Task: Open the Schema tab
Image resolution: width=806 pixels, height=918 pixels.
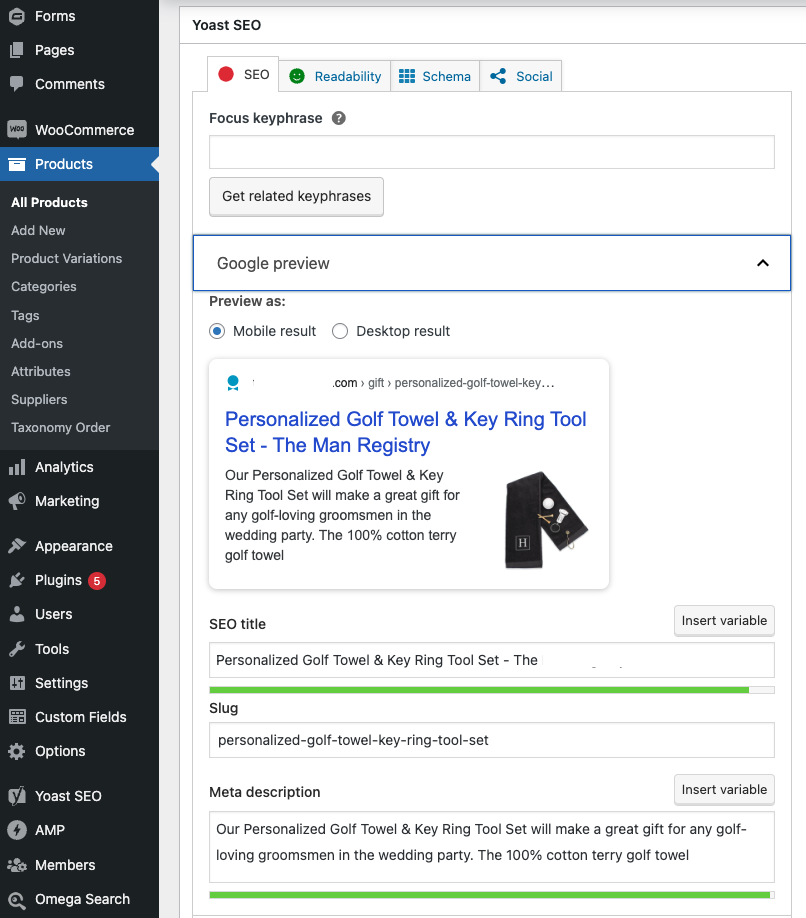Action: 435,76
